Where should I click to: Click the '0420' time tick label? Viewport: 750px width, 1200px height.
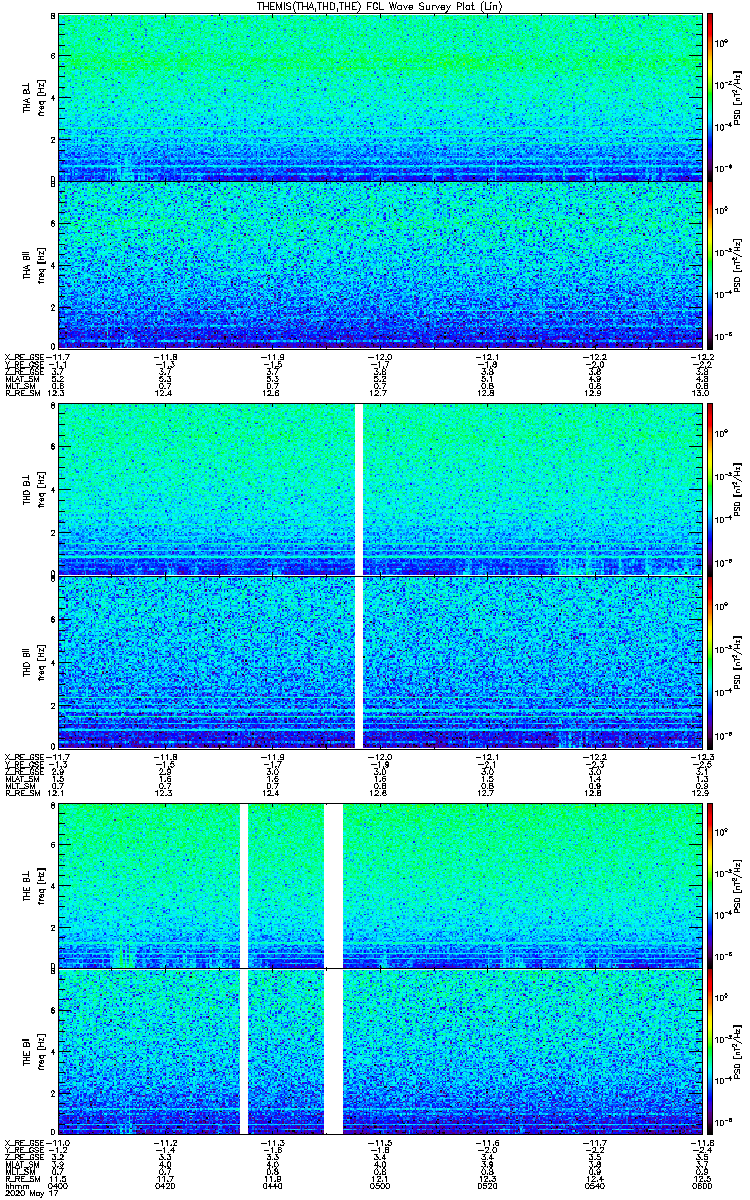tap(165, 1188)
